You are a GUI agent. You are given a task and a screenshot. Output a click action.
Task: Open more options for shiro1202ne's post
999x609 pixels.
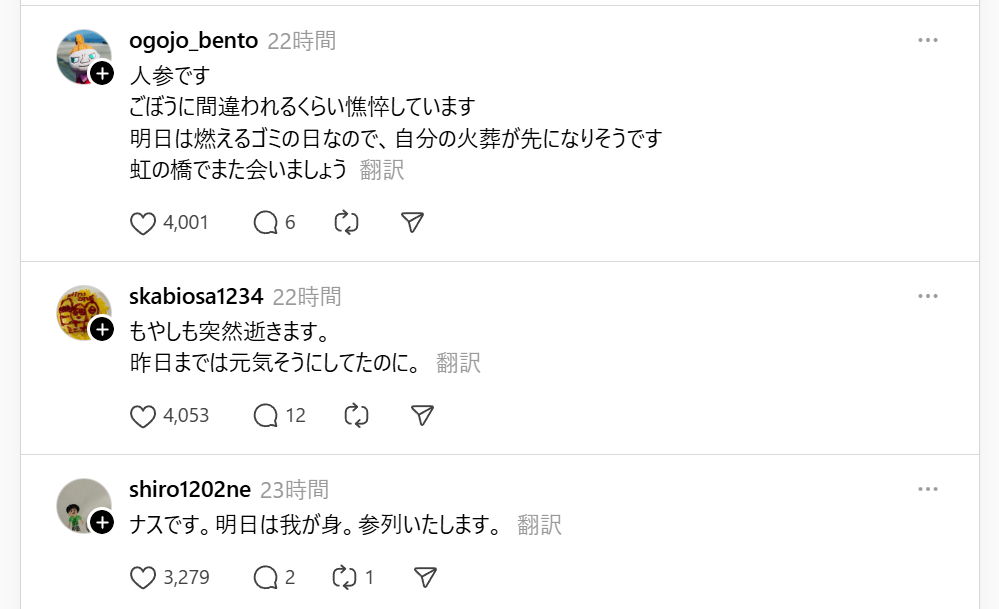coord(928,489)
